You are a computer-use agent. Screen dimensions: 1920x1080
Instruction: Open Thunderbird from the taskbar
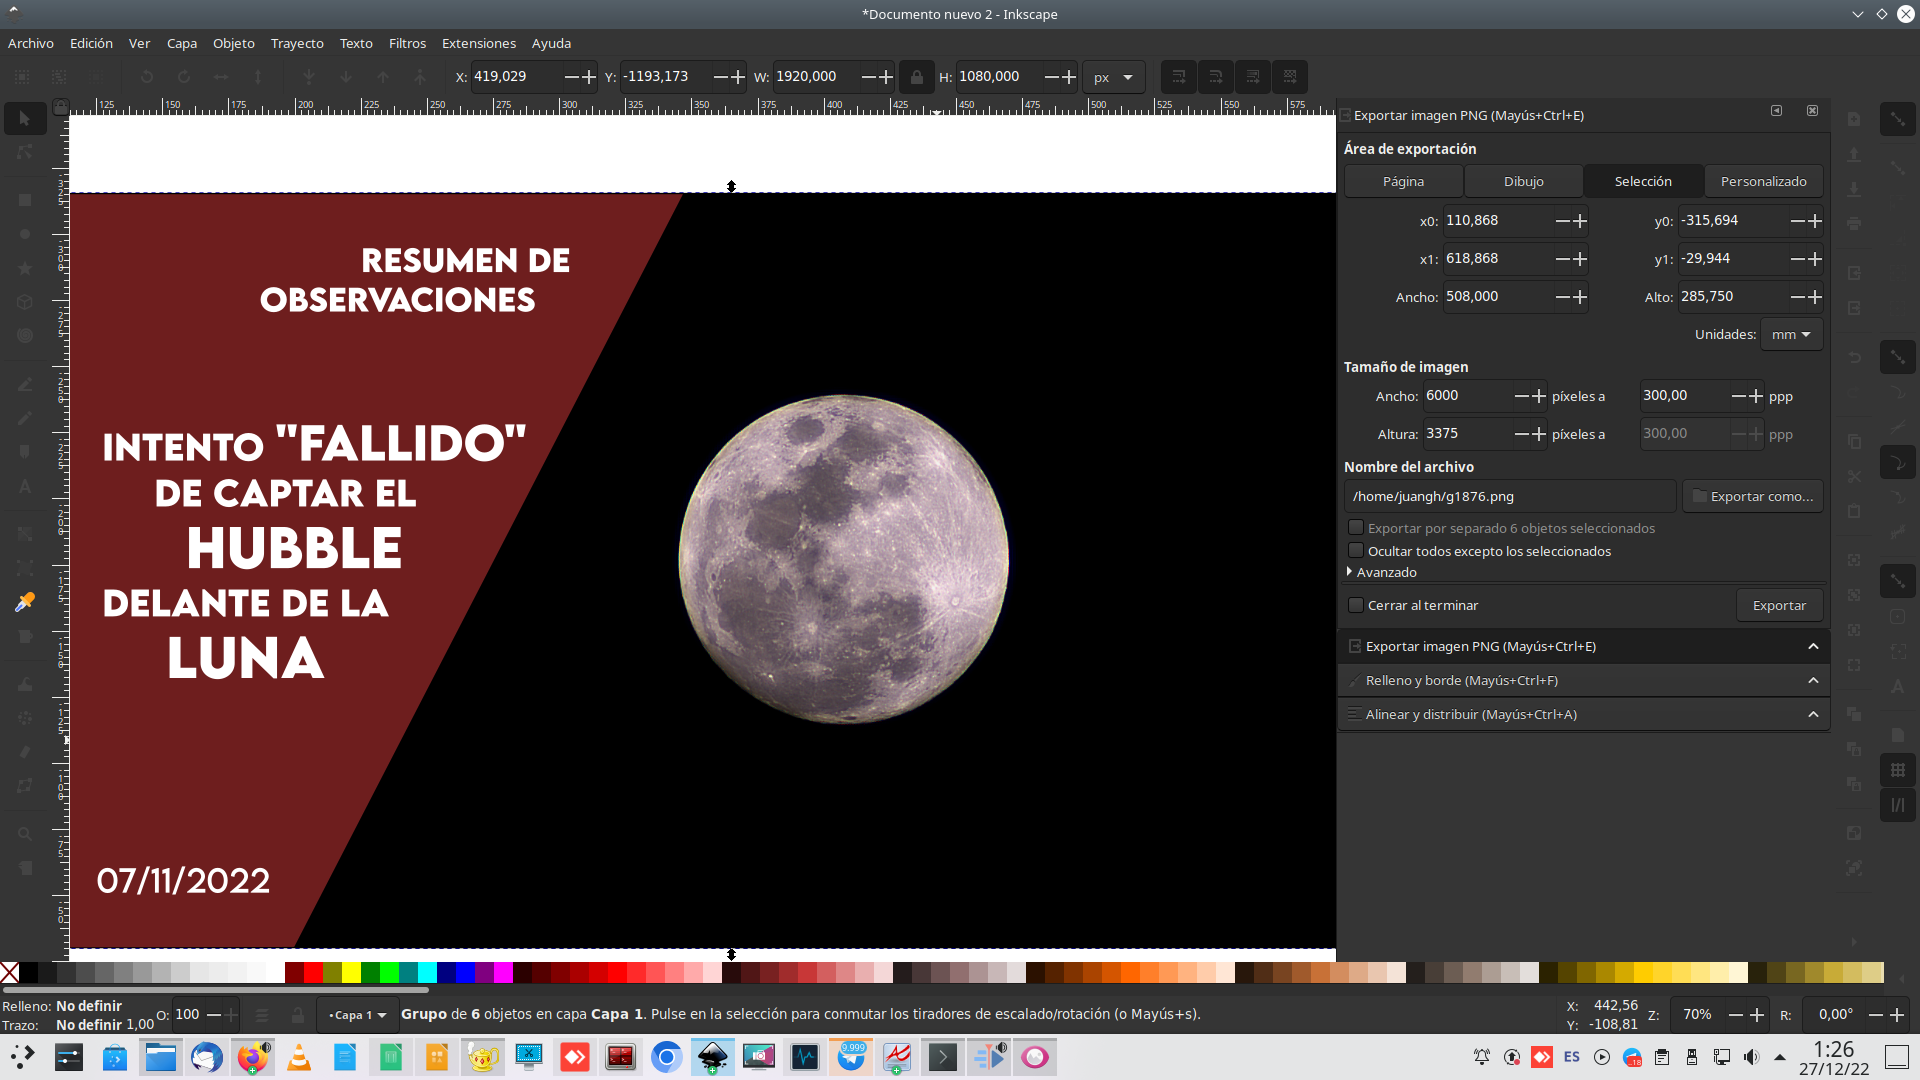(x=207, y=1057)
